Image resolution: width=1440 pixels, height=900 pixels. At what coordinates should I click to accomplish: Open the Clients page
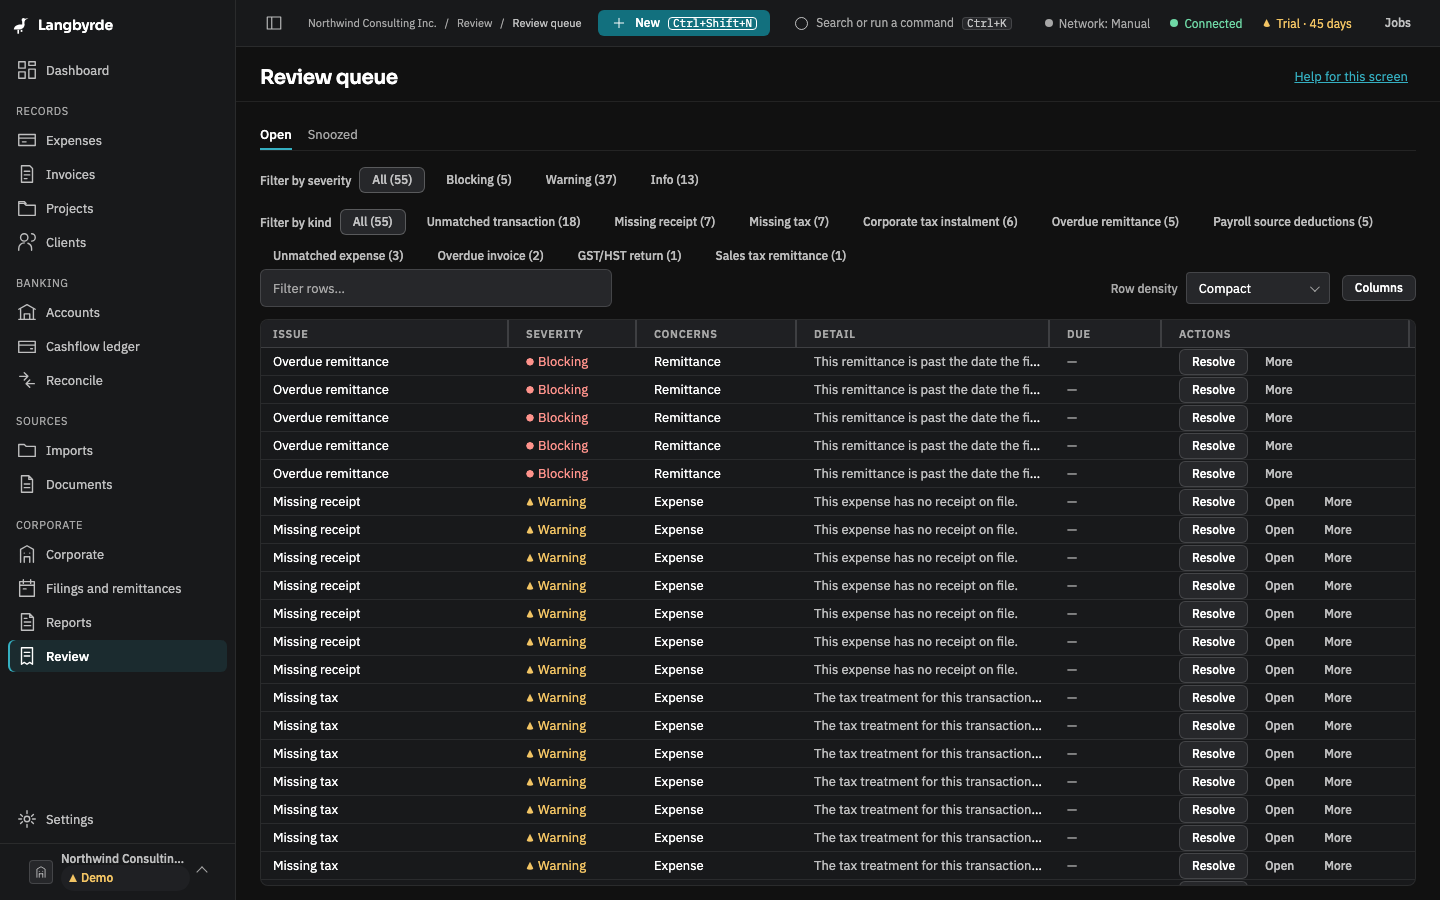click(117, 242)
